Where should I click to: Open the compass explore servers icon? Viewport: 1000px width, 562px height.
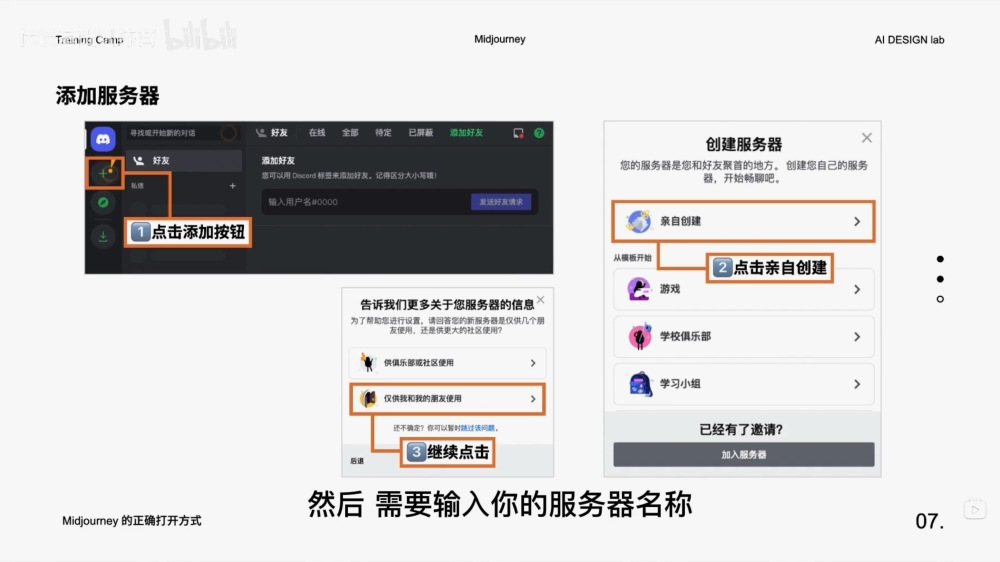pos(103,203)
